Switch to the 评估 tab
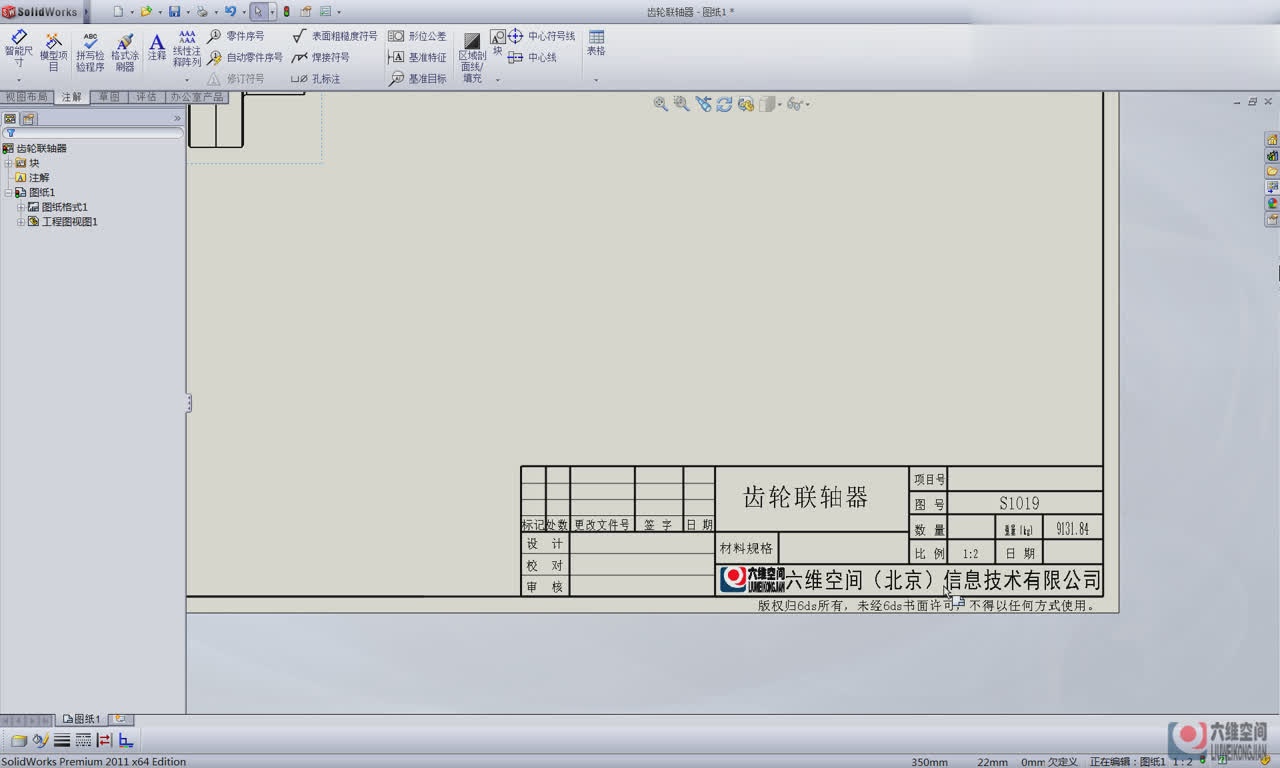 click(x=146, y=97)
